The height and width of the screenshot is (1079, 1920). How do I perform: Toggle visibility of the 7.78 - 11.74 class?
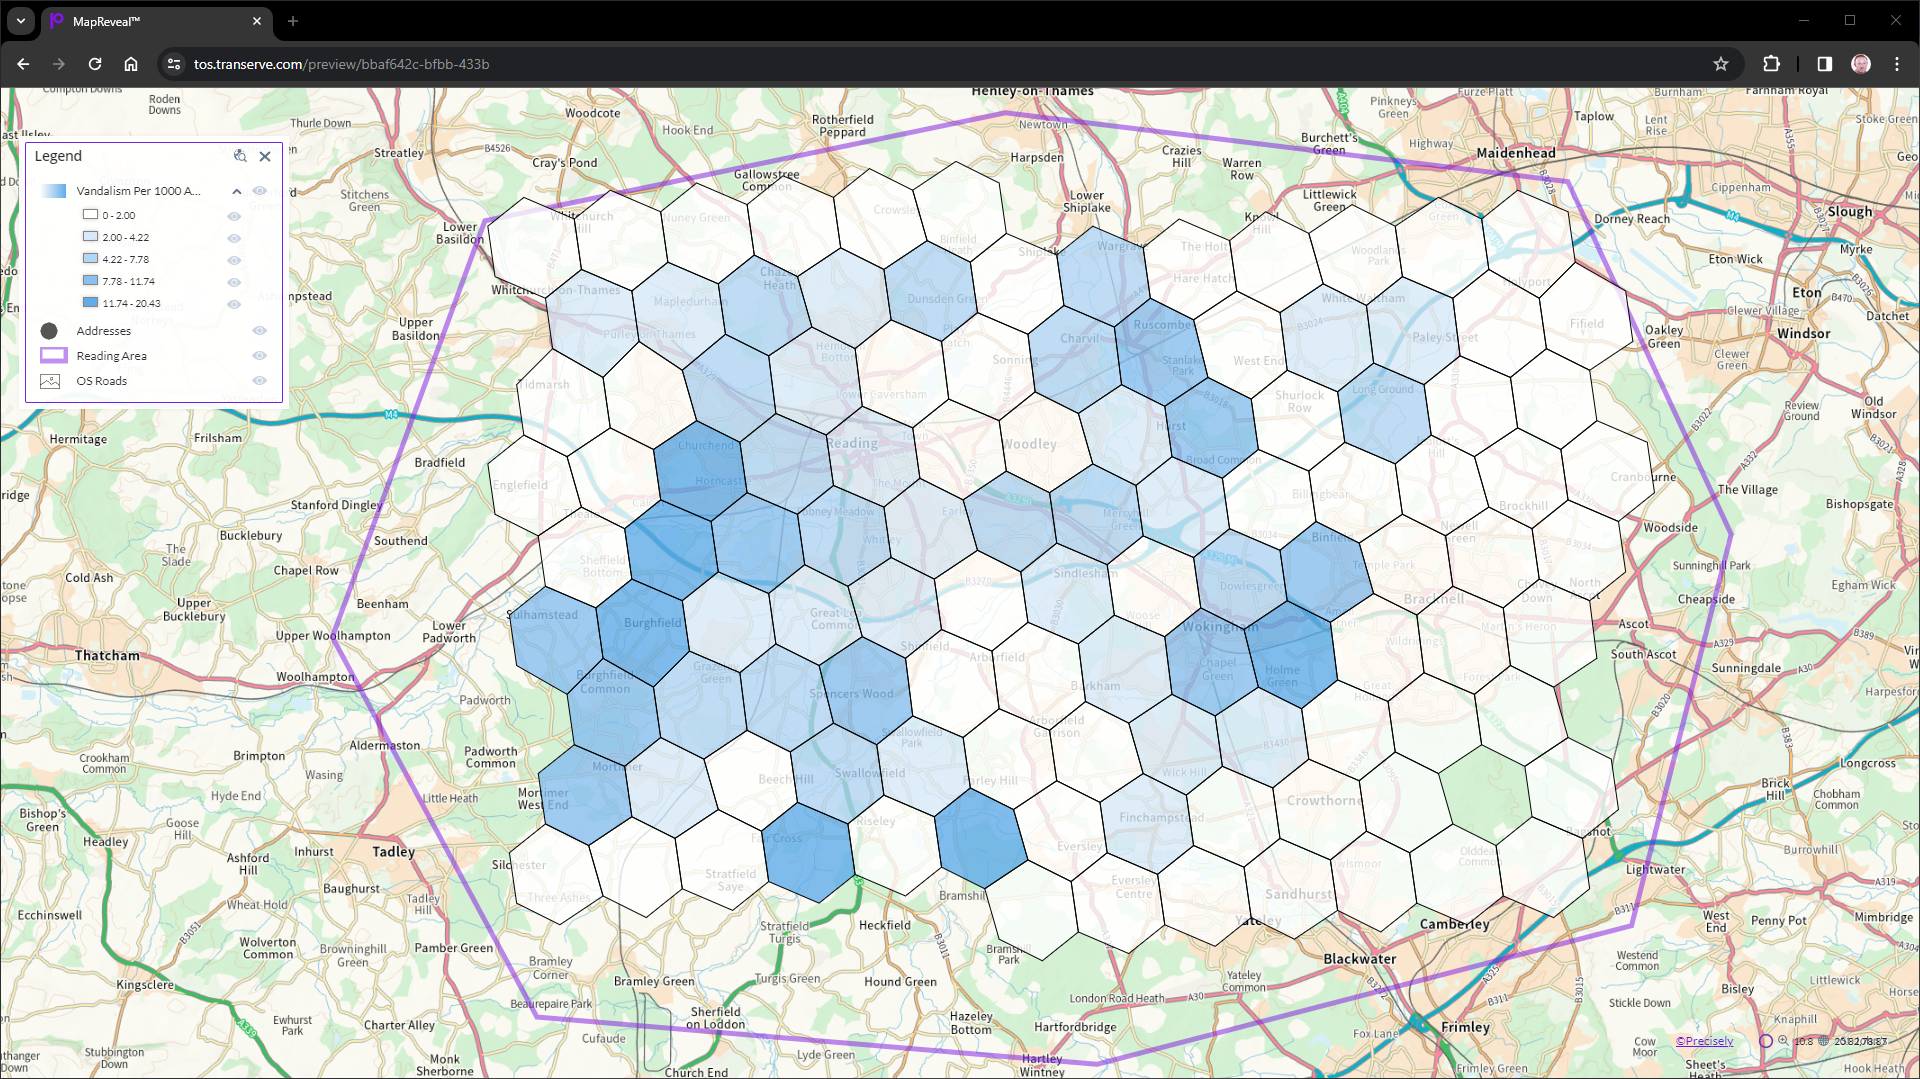(x=234, y=282)
